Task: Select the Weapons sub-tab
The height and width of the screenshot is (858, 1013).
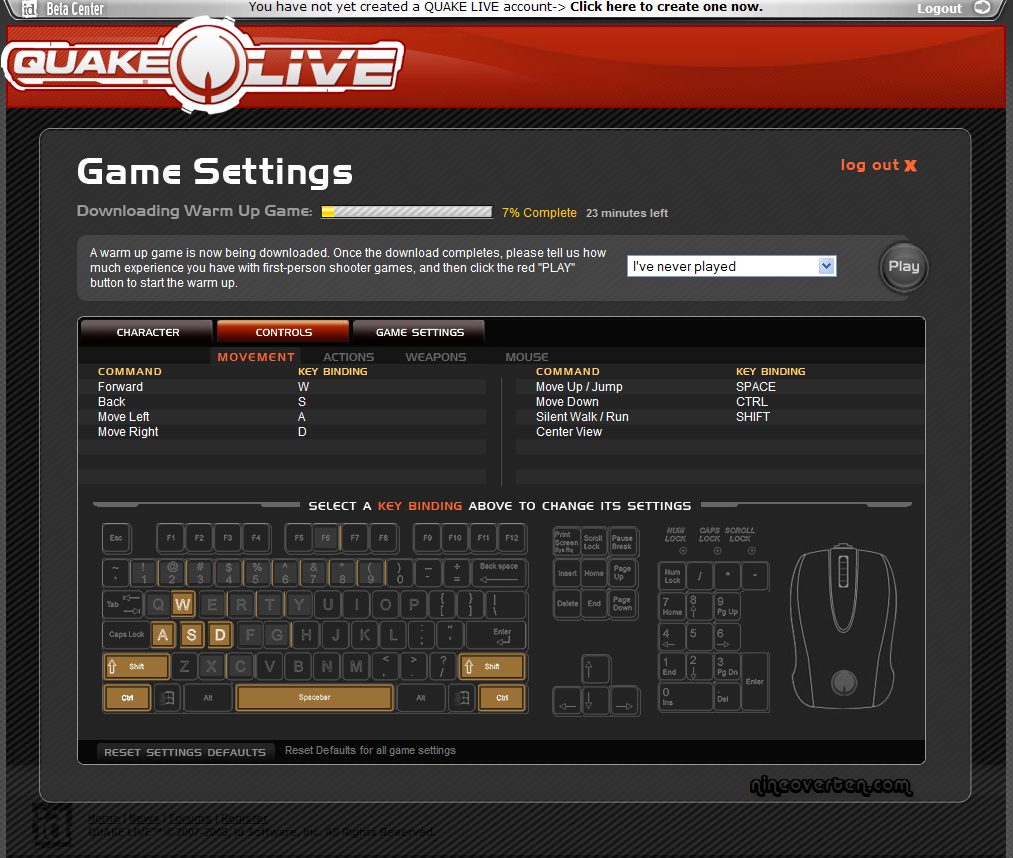Action: 435,357
